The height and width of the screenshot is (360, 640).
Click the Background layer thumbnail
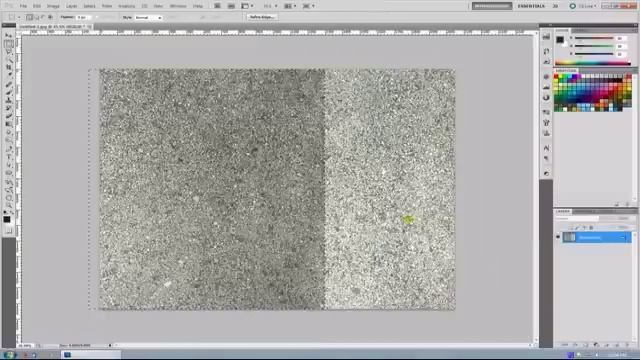tap(569, 237)
